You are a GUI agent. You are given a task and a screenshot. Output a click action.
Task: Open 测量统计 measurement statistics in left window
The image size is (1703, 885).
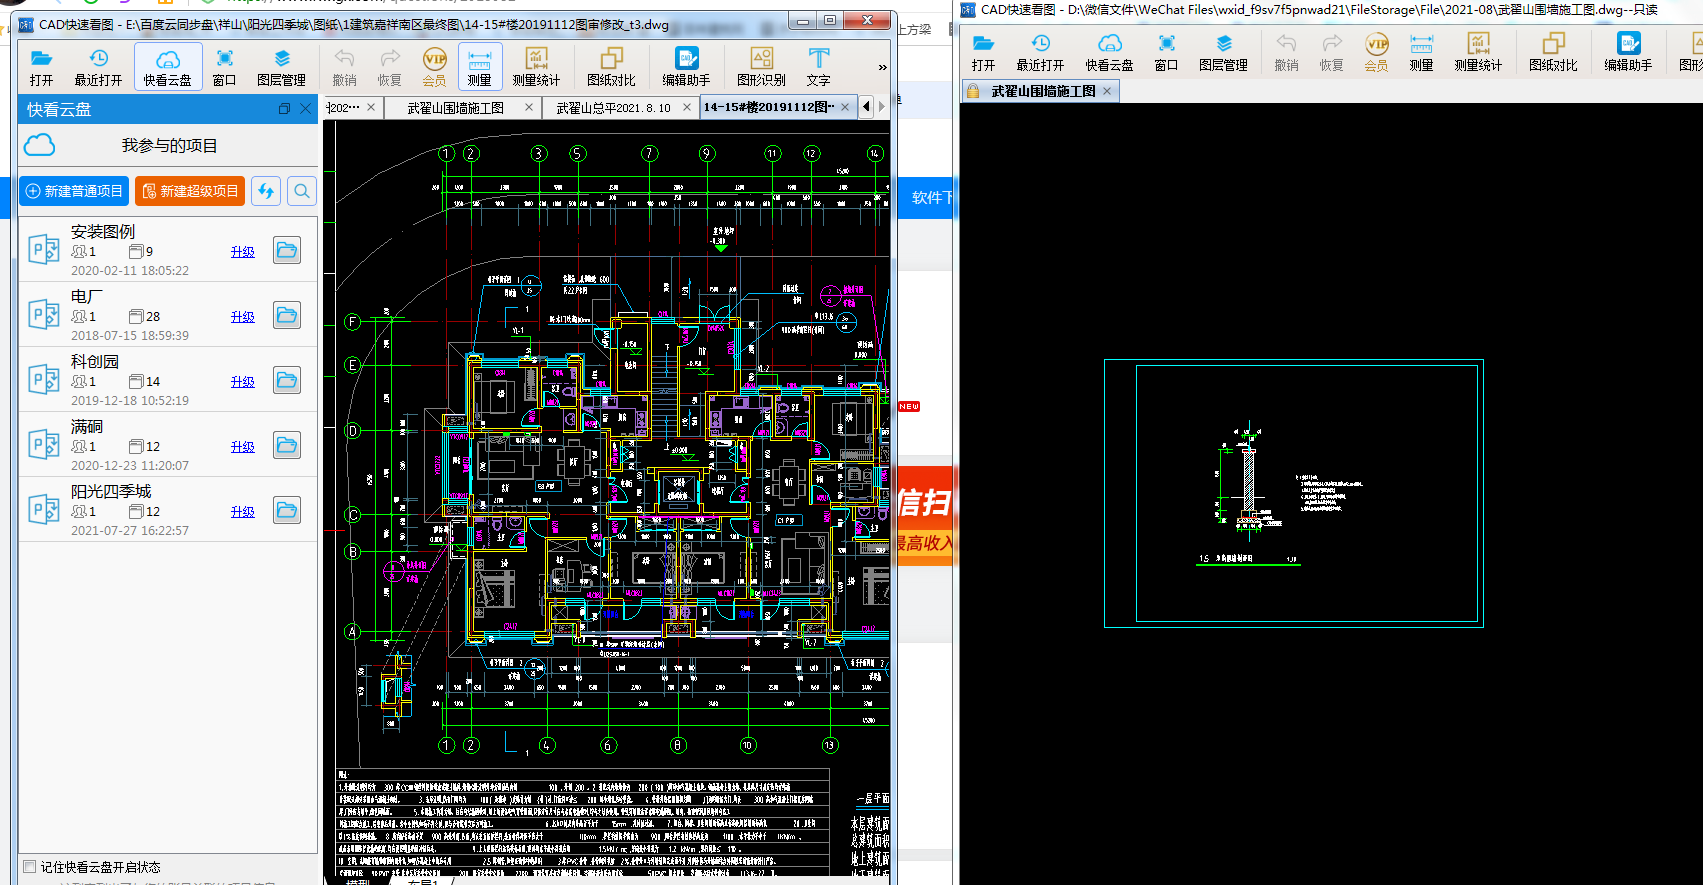pos(537,67)
